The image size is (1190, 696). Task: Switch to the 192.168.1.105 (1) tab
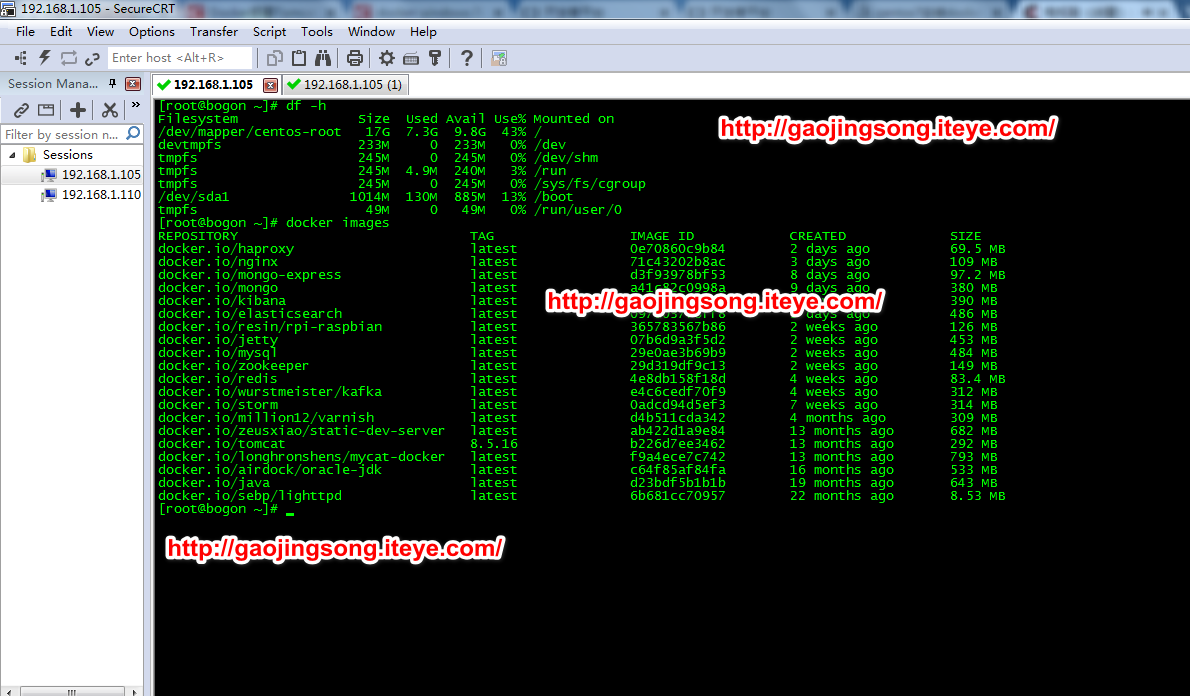[x=345, y=85]
